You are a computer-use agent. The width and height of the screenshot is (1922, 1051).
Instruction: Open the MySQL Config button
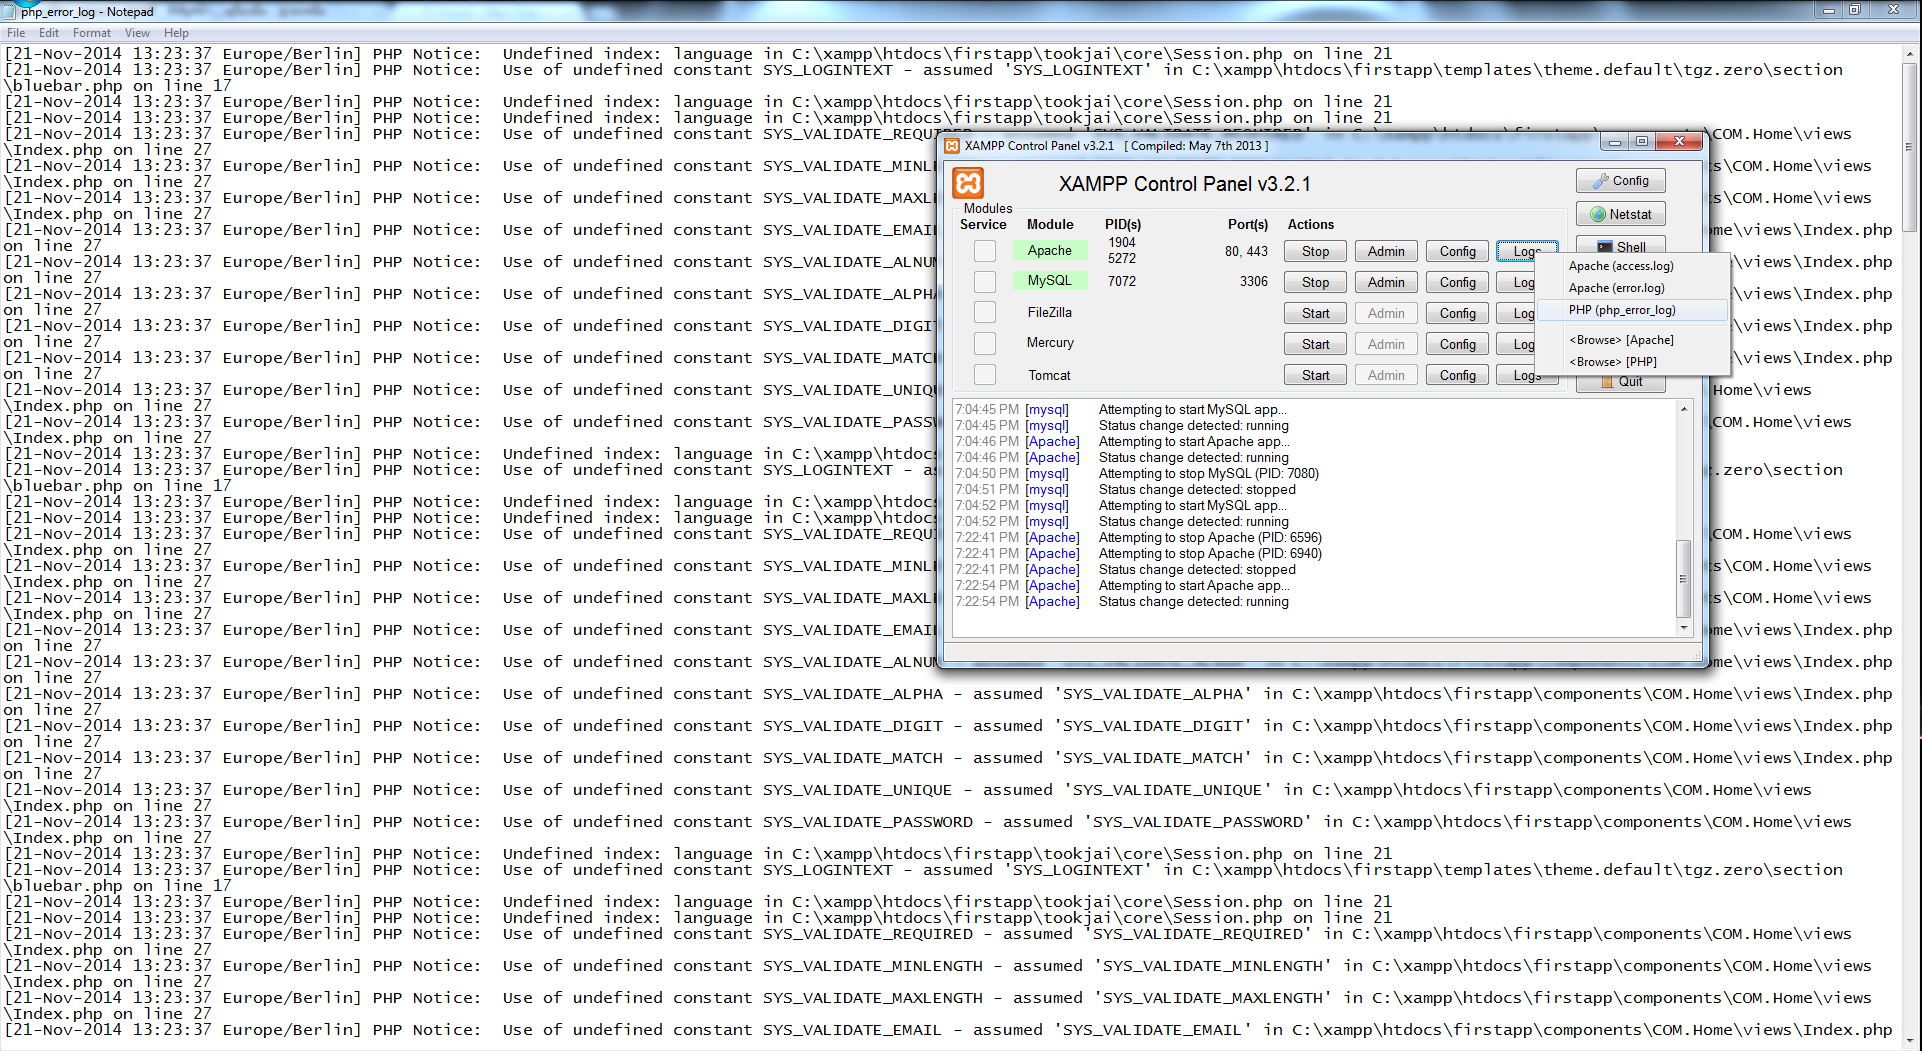[x=1458, y=283]
